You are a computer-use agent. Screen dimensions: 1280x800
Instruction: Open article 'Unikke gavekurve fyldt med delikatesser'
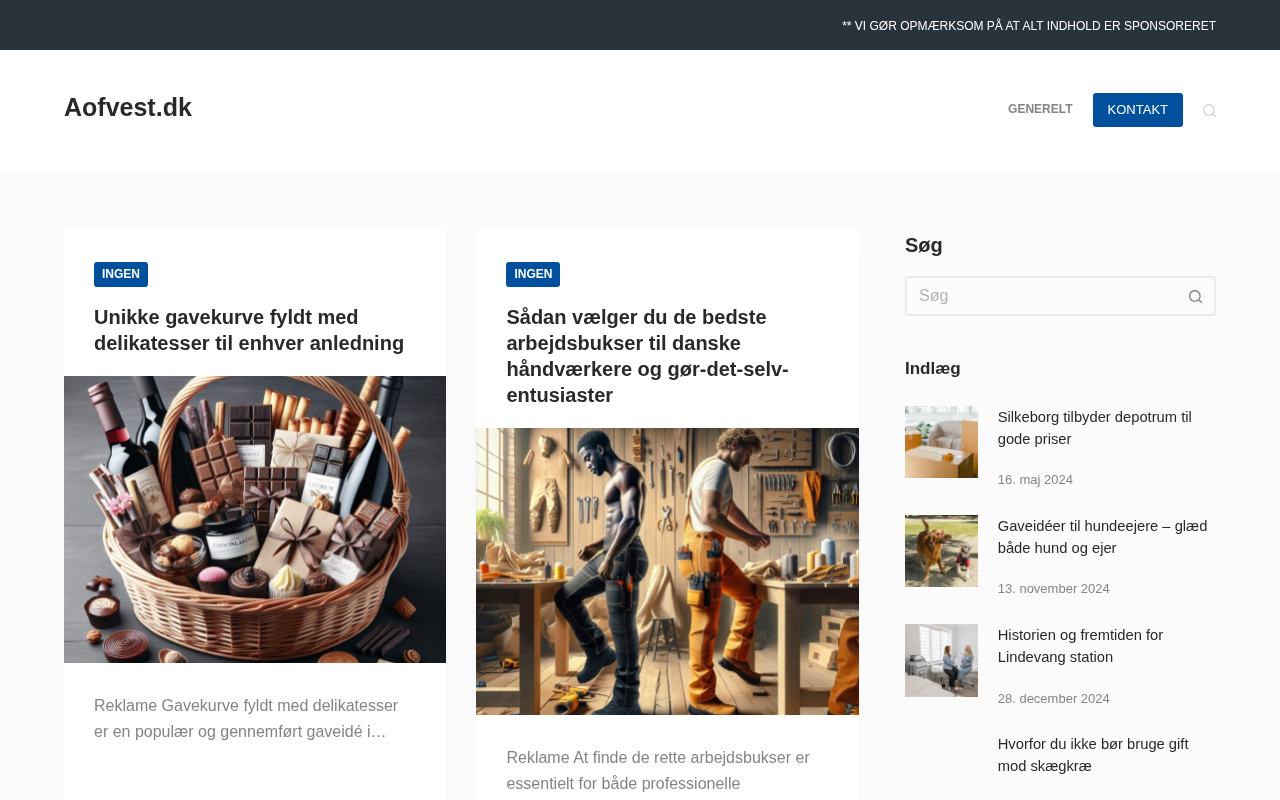pyautogui.click(x=249, y=330)
